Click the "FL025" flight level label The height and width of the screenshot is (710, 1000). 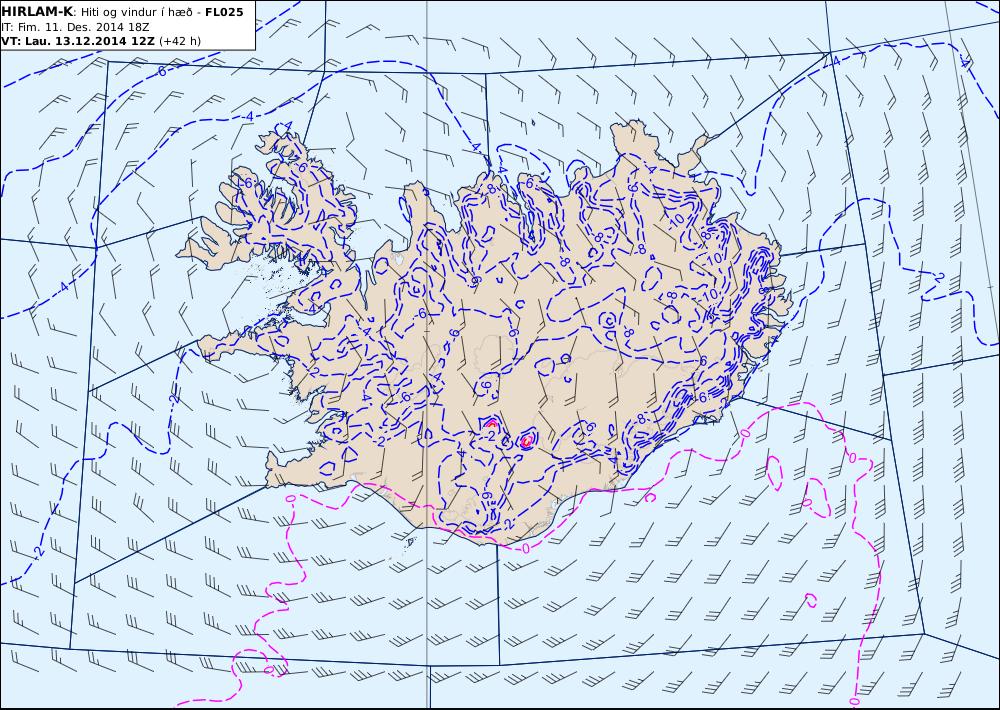click(x=224, y=12)
